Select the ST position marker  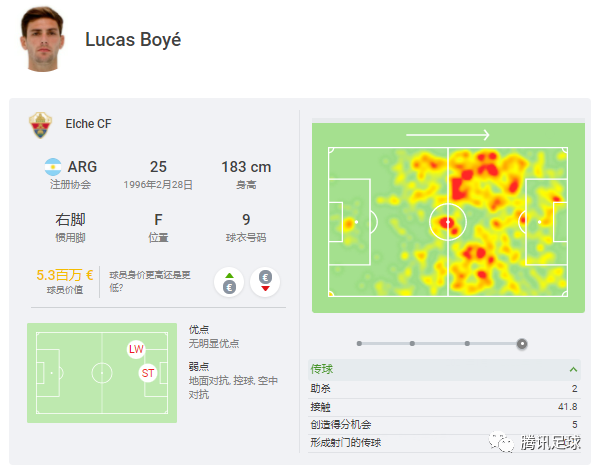(x=148, y=373)
